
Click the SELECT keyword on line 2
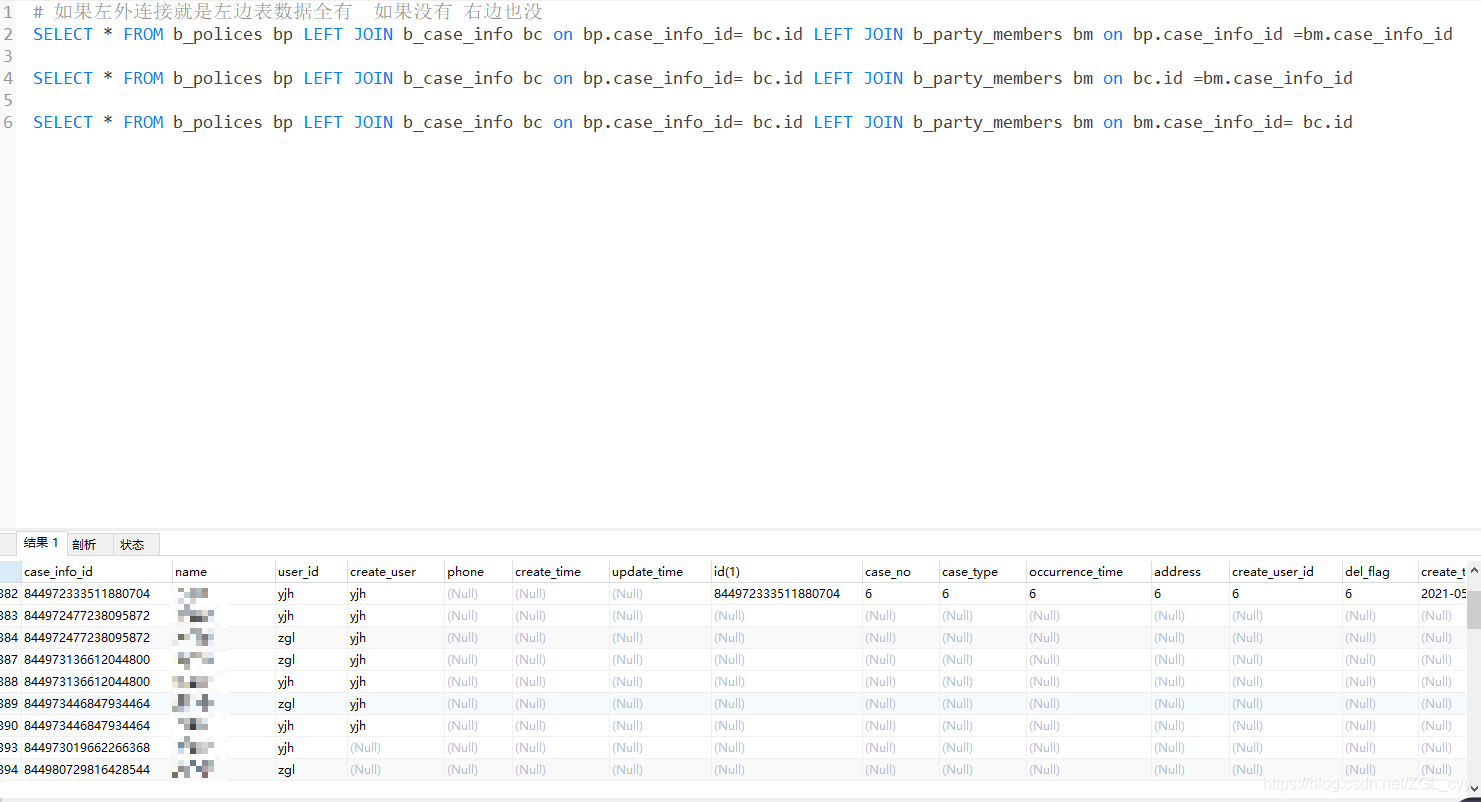tap(63, 34)
